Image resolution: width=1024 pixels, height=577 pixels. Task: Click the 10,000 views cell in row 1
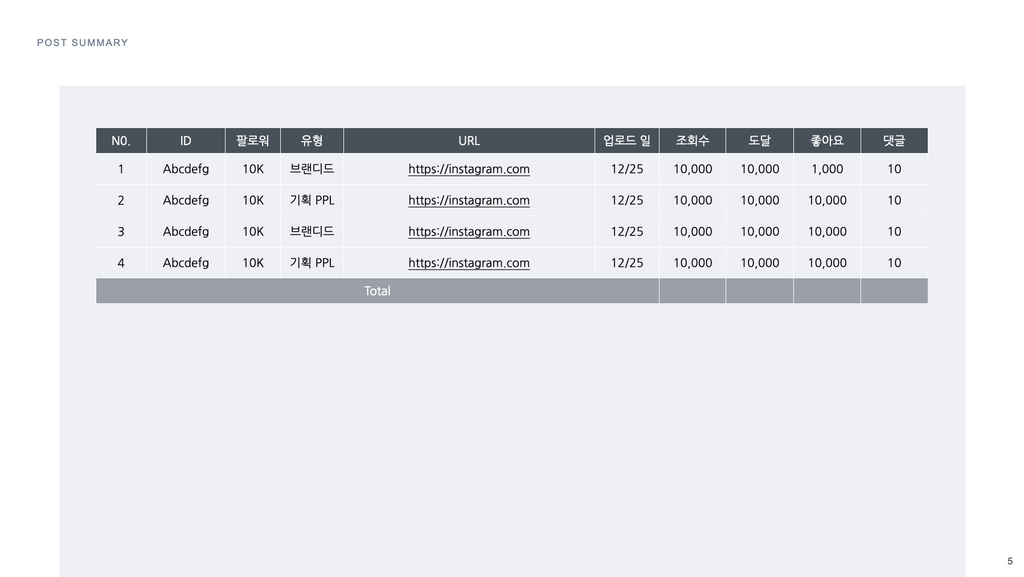tap(692, 169)
